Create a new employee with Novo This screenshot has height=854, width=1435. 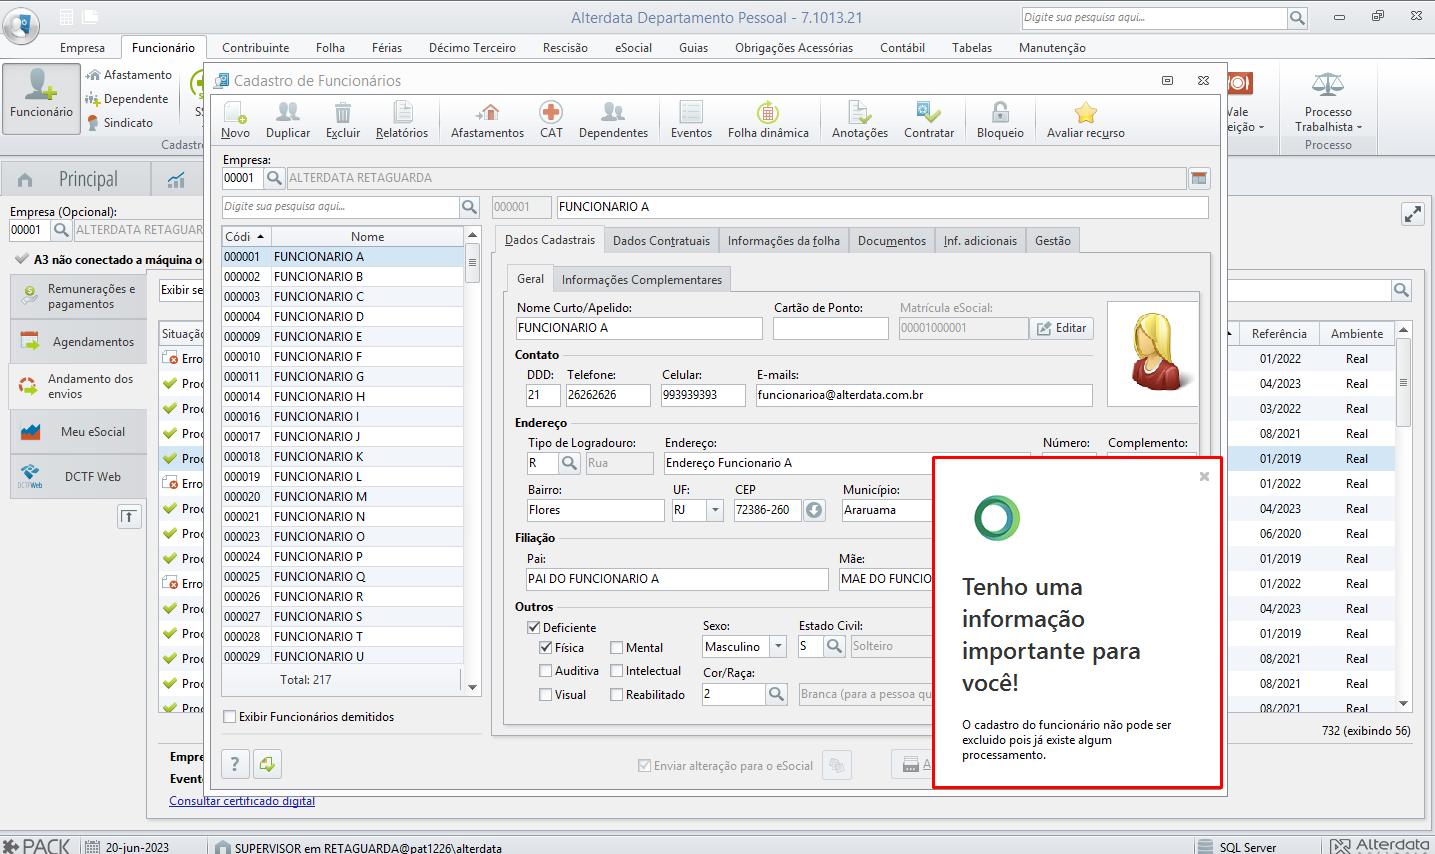[x=235, y=119]
